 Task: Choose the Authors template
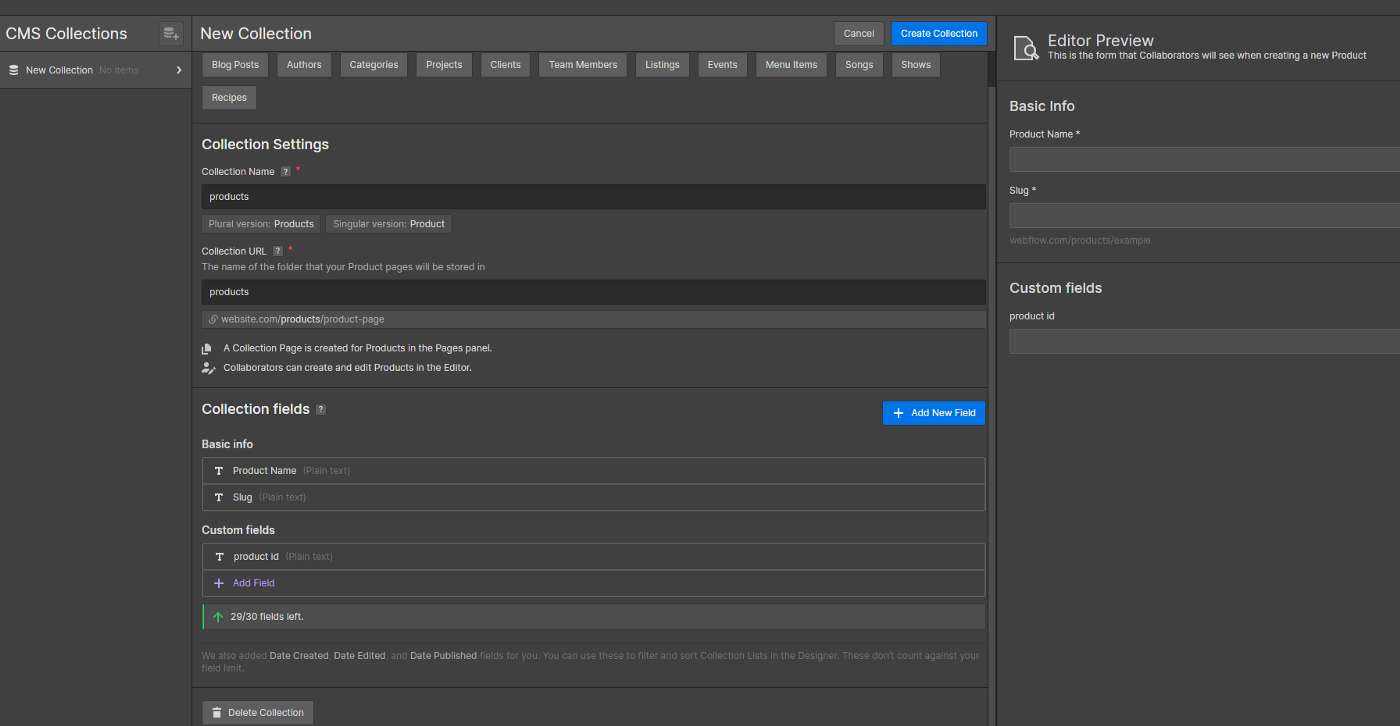click(304, 65)
